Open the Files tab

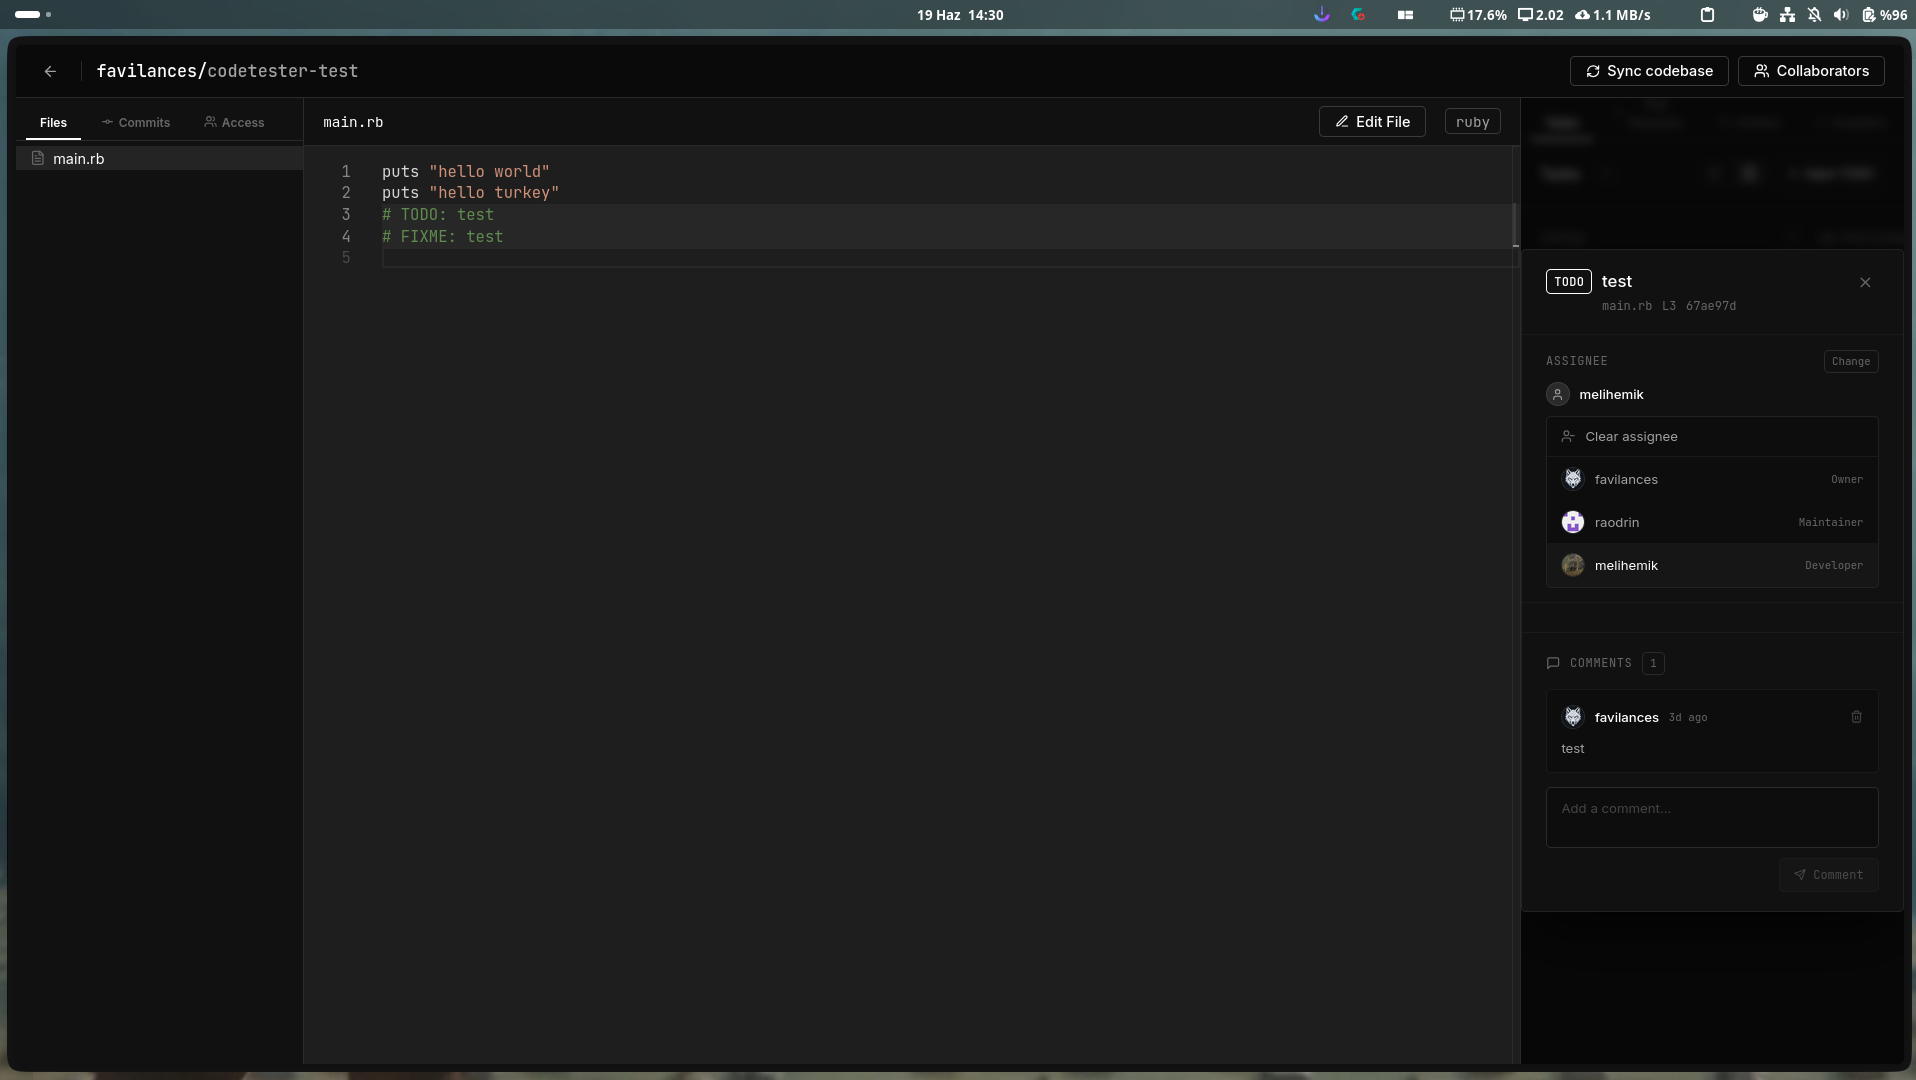tap(53, 122)
